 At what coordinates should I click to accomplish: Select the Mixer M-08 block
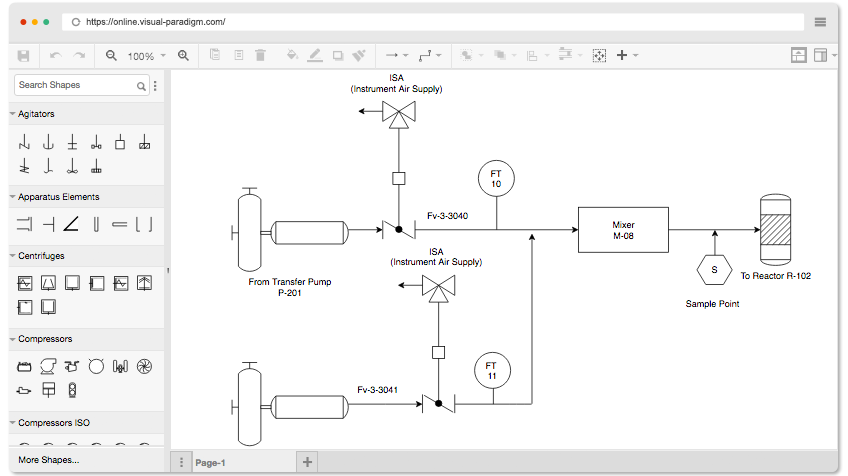tap(623, 230)
